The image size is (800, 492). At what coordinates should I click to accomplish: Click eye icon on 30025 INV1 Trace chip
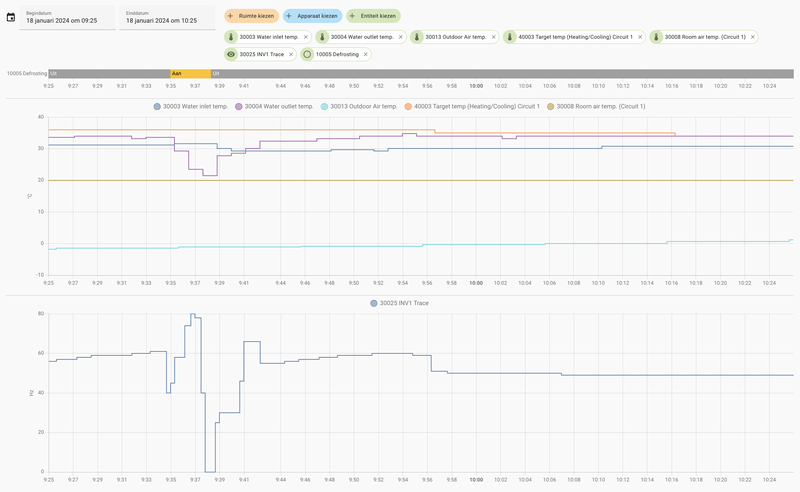point(231,54)
